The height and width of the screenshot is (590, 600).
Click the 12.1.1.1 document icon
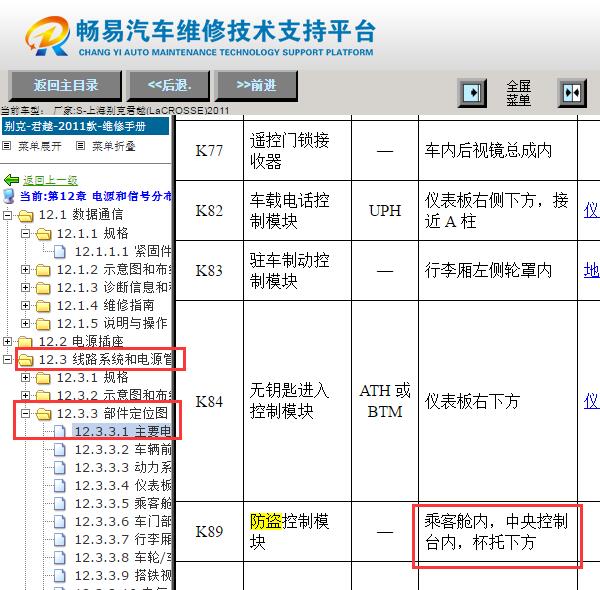(x=59, y=252)
